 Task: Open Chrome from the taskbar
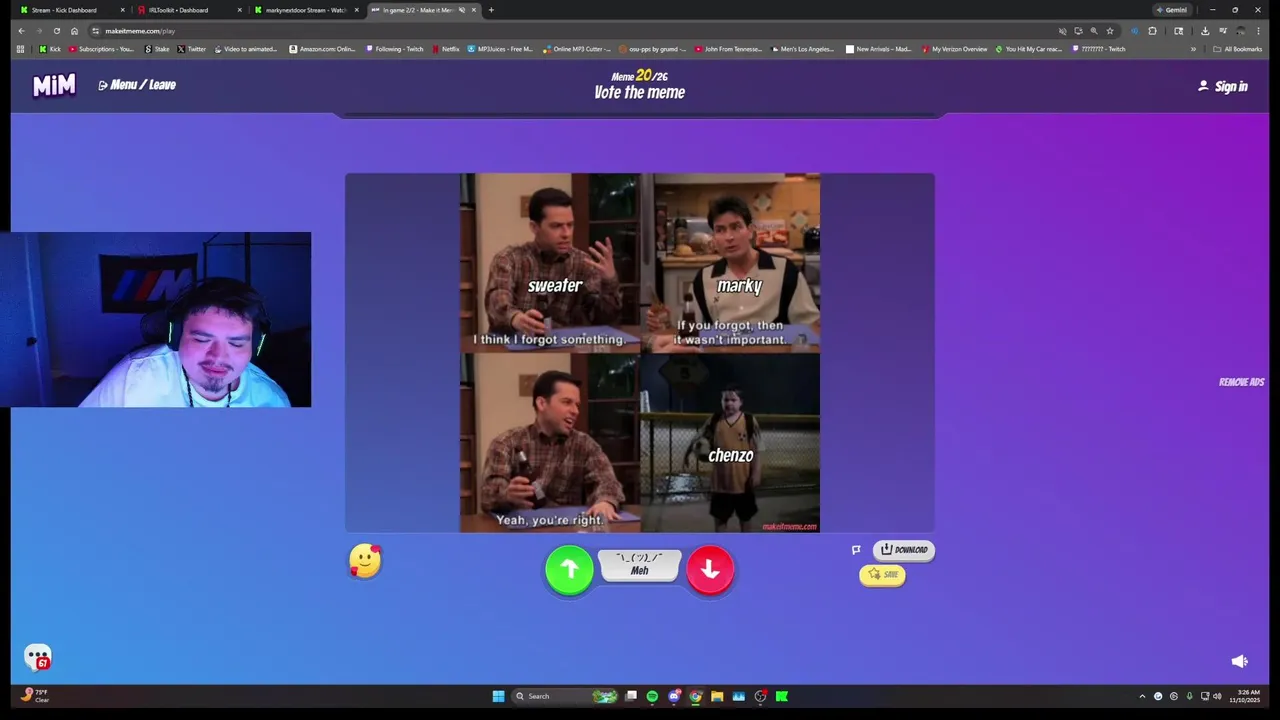tap(695, 696)
